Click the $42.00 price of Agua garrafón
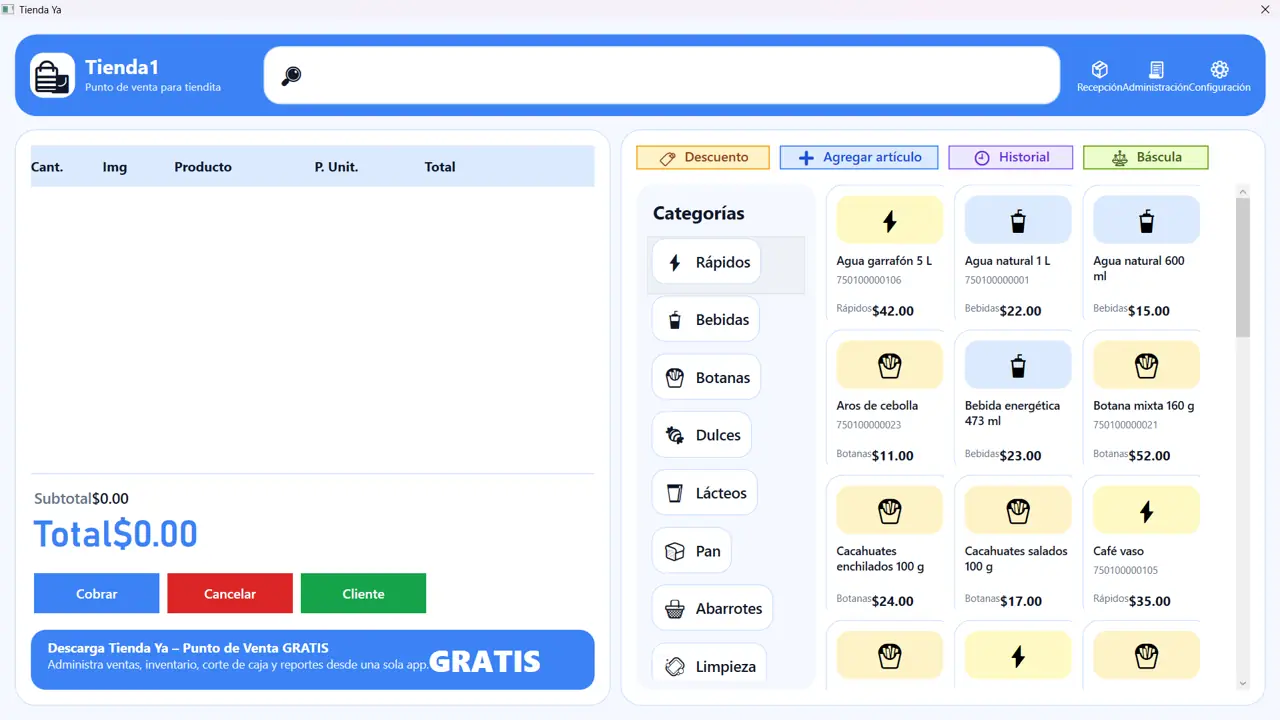 [x=893, y=311]
